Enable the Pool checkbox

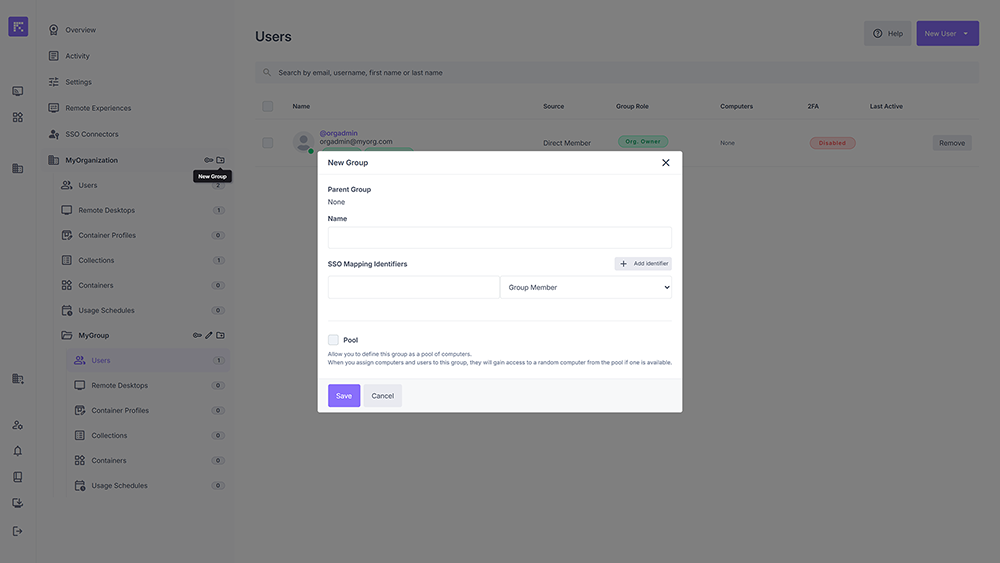click(334, 340)
